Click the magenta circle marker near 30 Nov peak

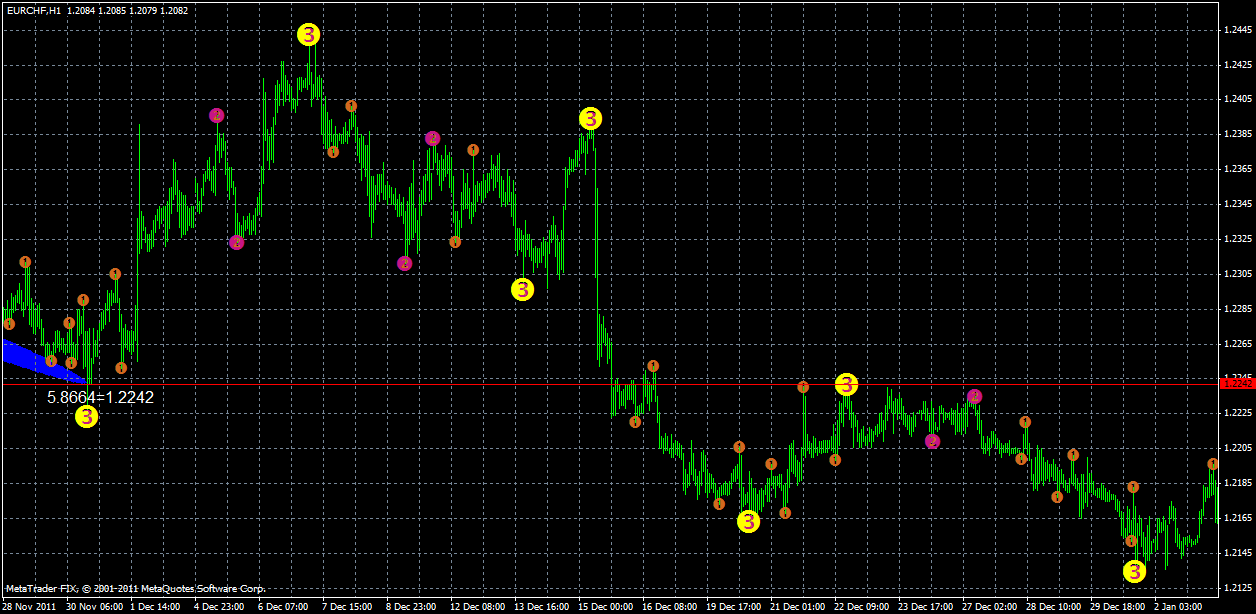[x=215, y=114]
